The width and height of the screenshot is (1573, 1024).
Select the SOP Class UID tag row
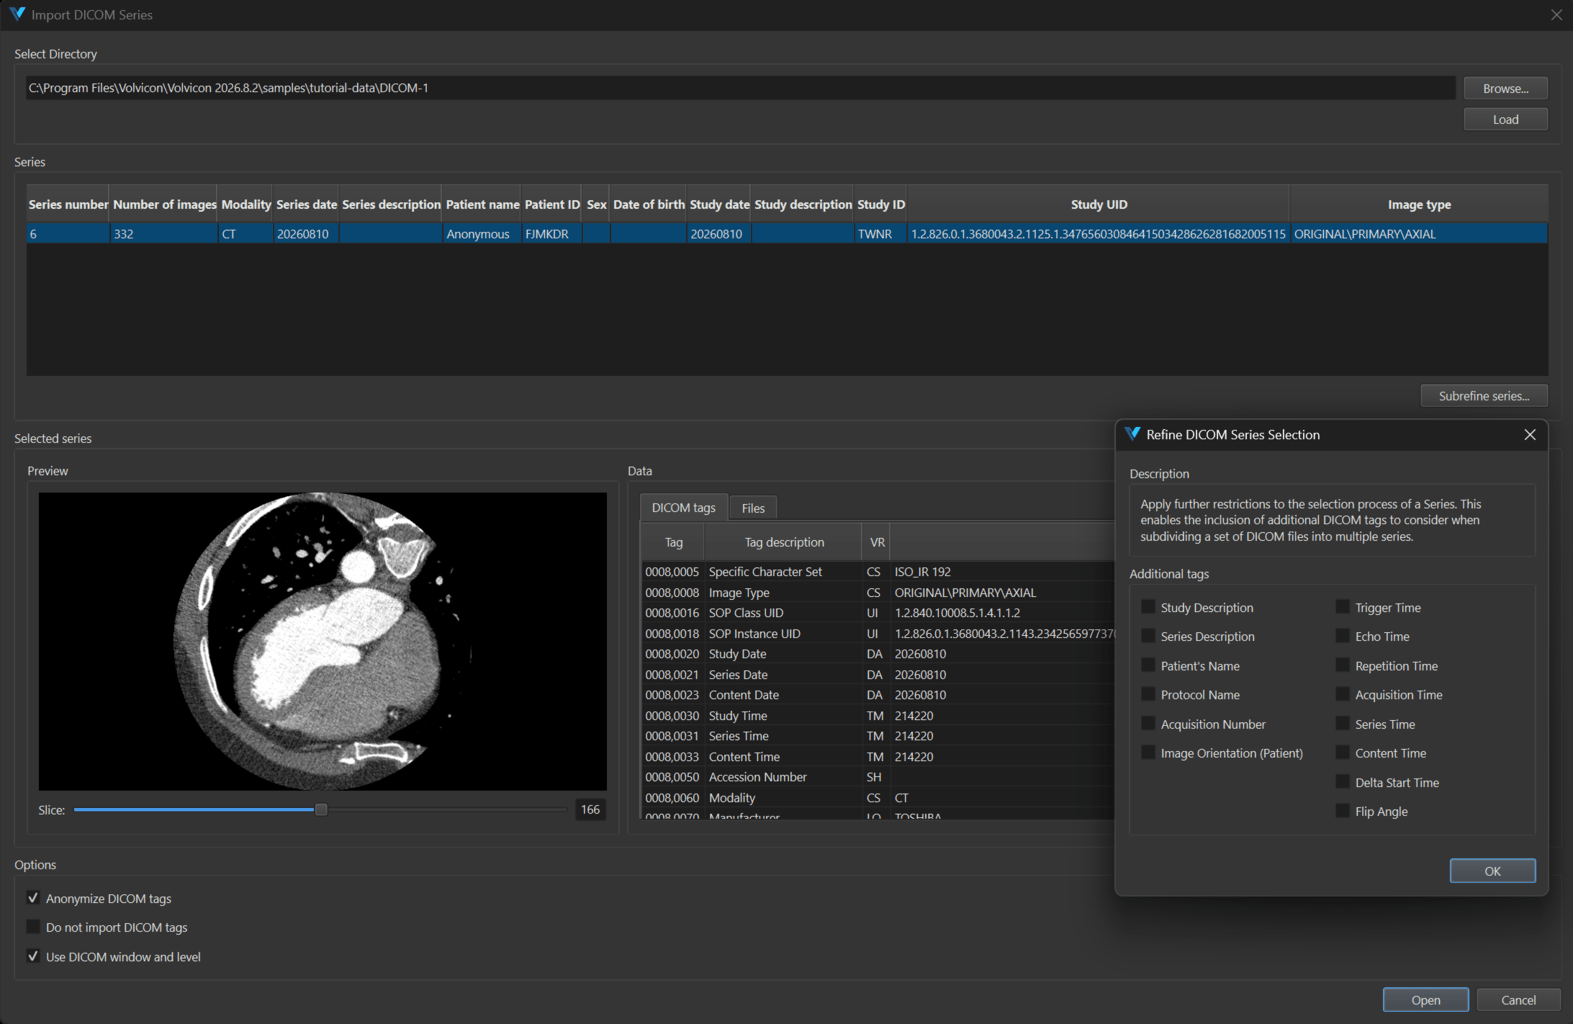coord(878,613)
